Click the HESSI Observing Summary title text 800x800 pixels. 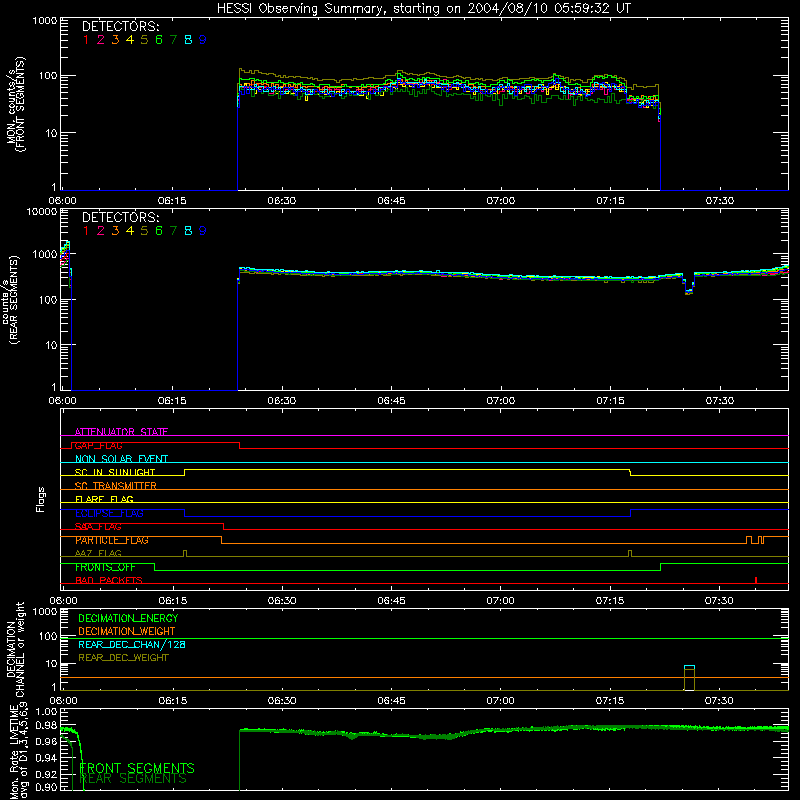tap(424, 9)
